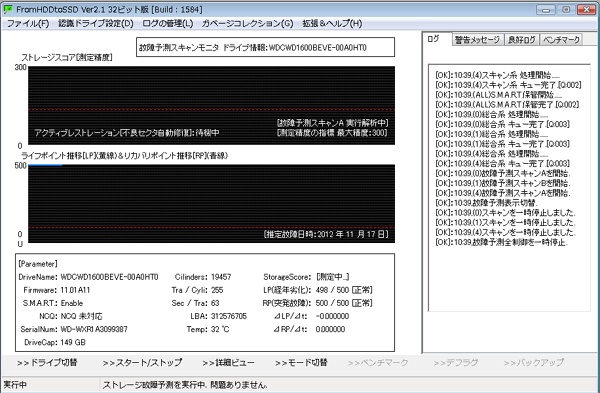Viewport: 600px width, 393px height.
Task: Click the drive info header field
Action: (x=266, y=47)
